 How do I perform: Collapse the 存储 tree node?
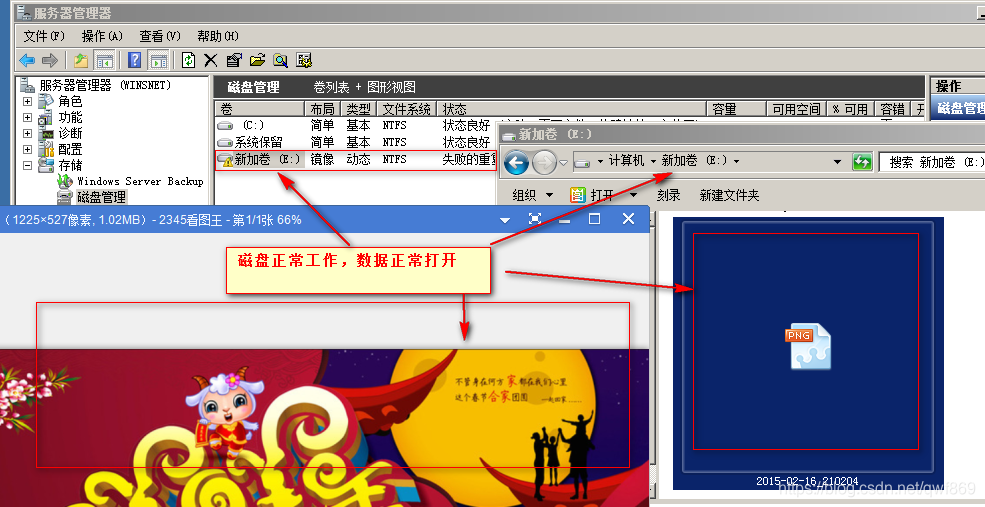tap(28, 165)
